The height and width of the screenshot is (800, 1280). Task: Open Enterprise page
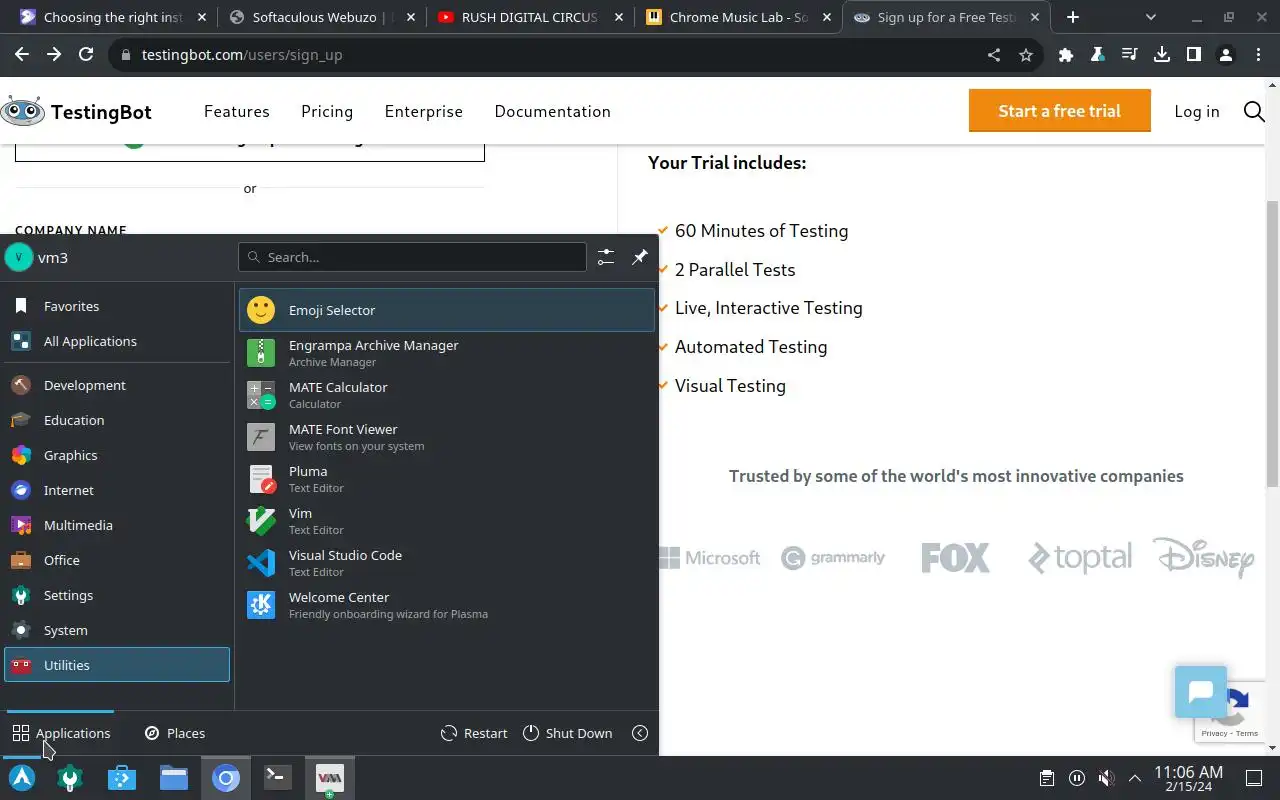424,111
